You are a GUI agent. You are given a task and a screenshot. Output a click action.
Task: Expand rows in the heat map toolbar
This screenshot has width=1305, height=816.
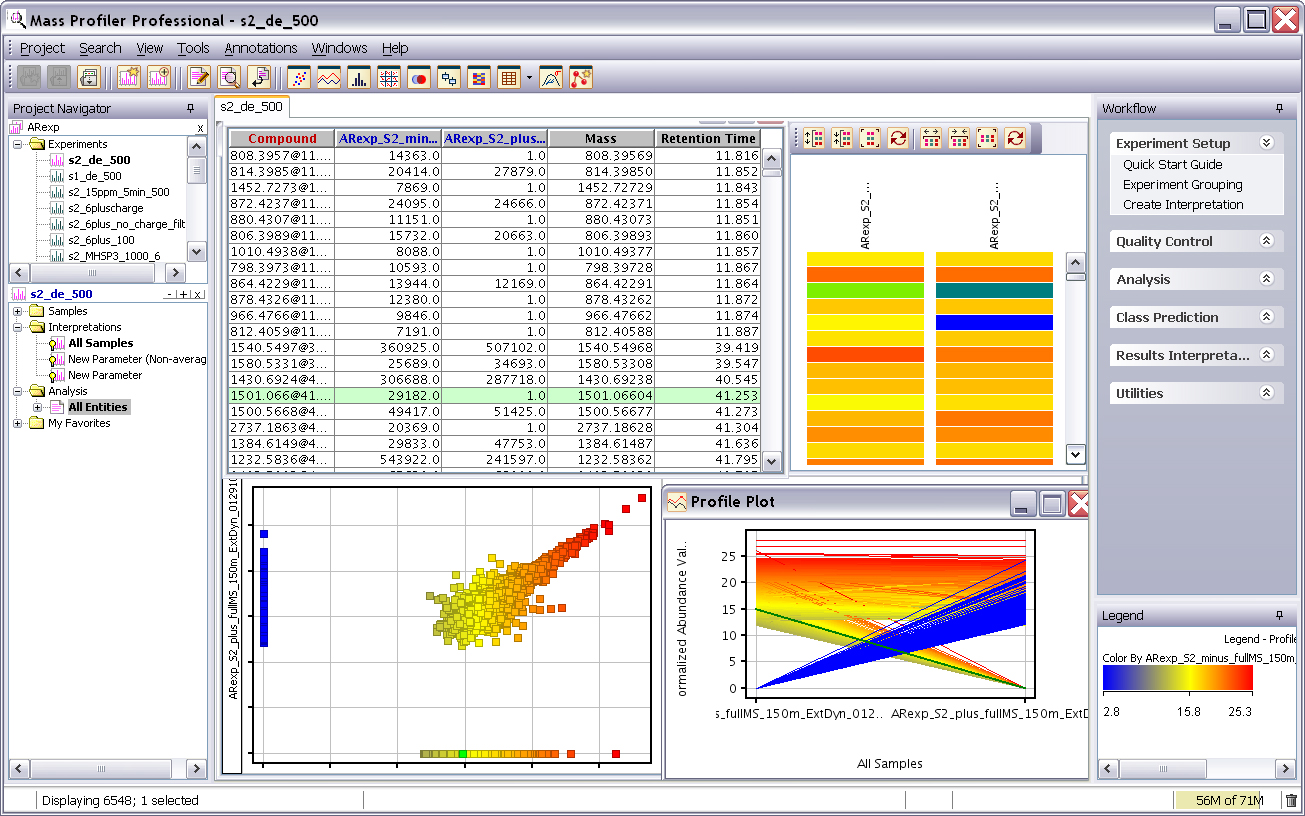[x=814, y=139]
